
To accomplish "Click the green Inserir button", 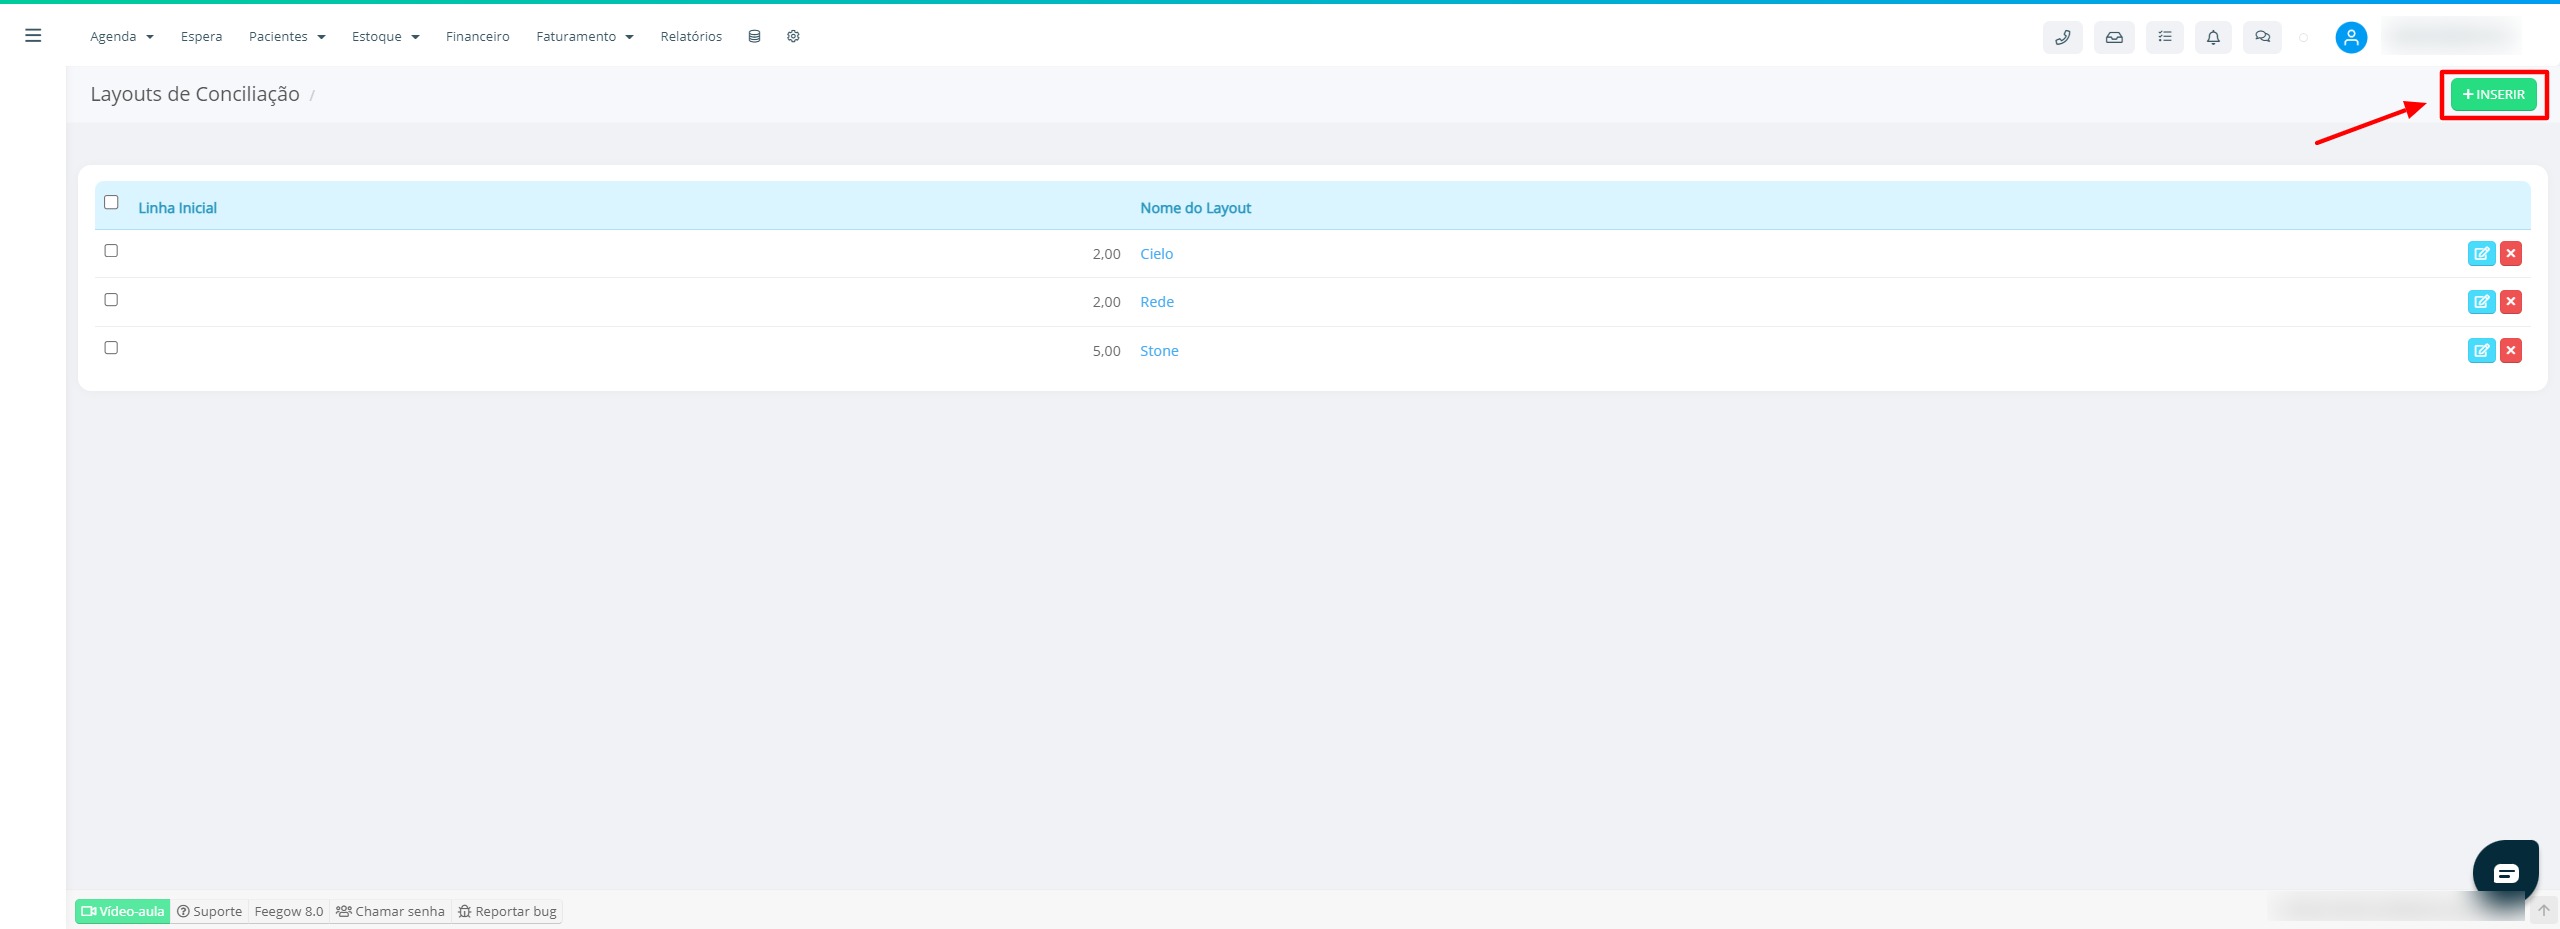I will (x=2493, y=95).
